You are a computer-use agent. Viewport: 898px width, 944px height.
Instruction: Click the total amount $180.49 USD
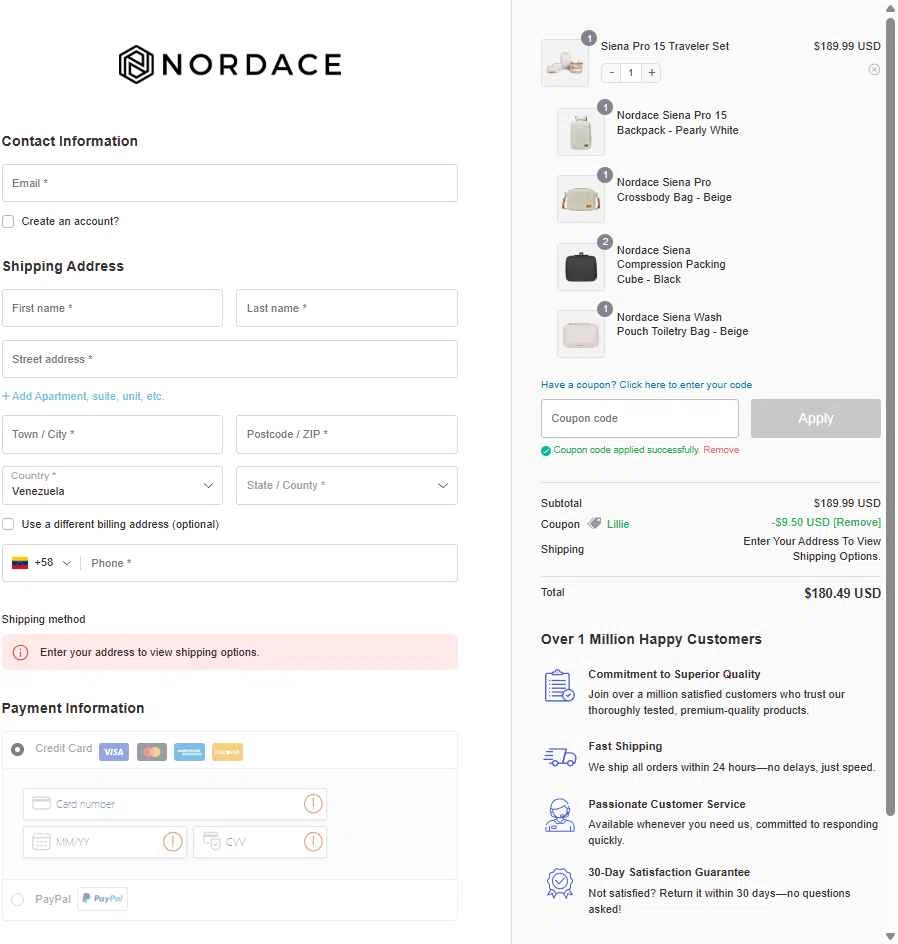coord(842,593)
